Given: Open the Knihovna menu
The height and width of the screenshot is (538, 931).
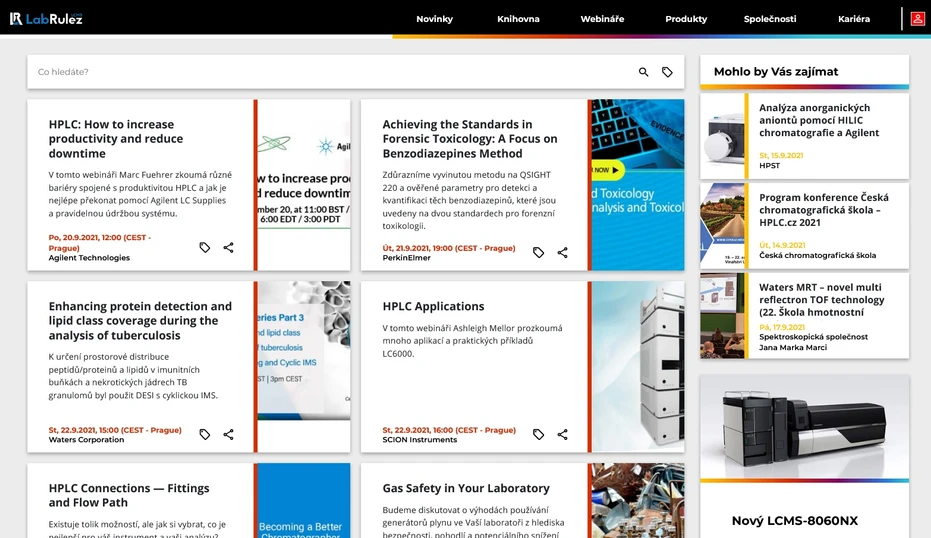Looking at the screenshot, I should pyautogui.click(x=518, y=19).
